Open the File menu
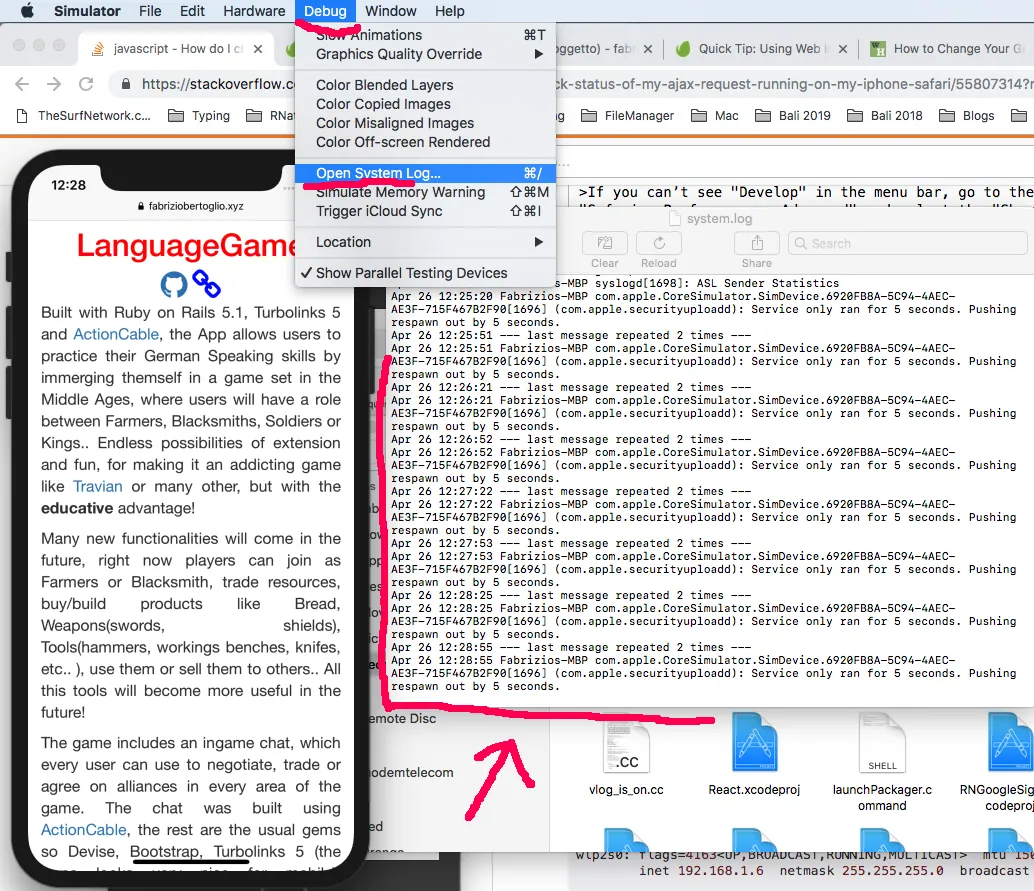Screen dimensions: 1034x891 [150, 11]
